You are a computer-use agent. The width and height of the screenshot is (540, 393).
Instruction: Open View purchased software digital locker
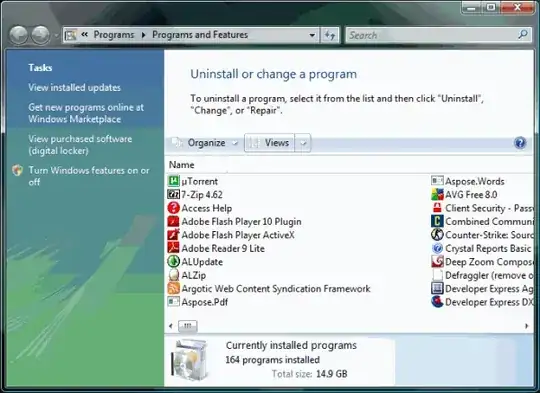point(80,145)
